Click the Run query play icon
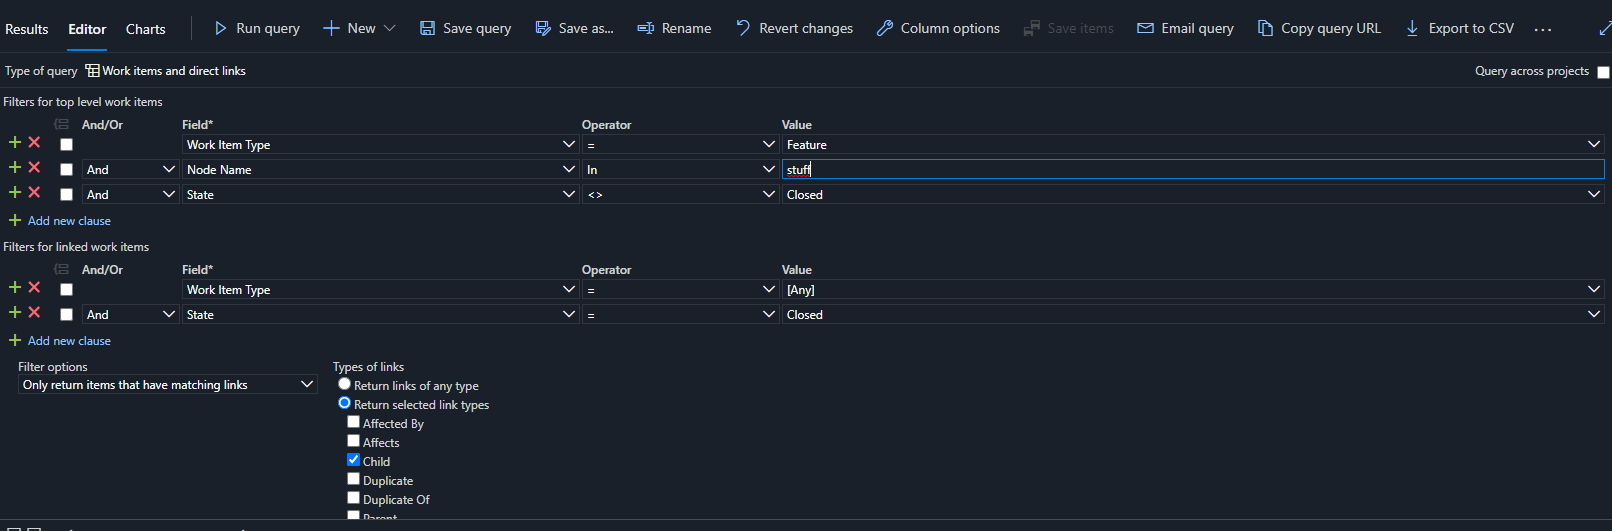Viewport: 1612px width, 531px height. (221, 28)
